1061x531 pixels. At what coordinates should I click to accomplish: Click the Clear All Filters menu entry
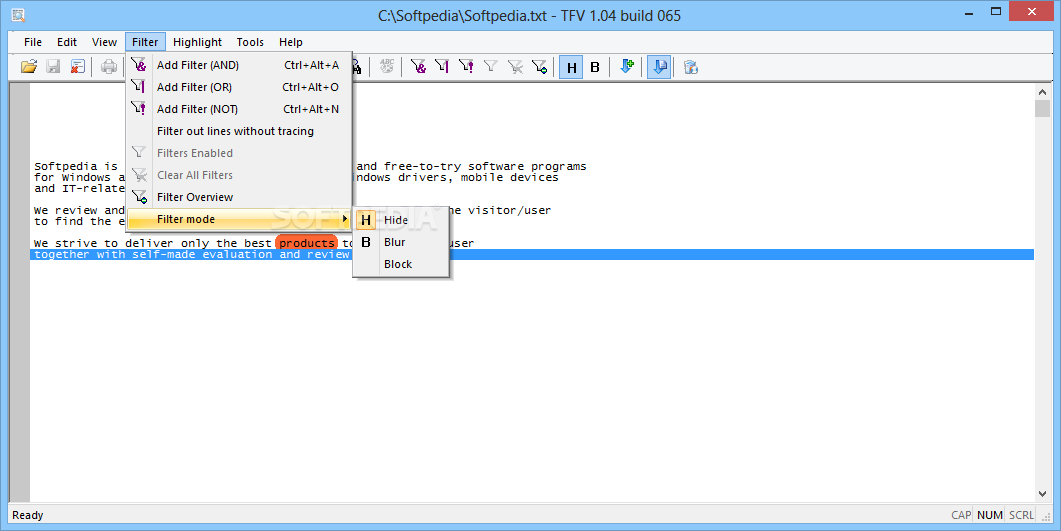239,175
